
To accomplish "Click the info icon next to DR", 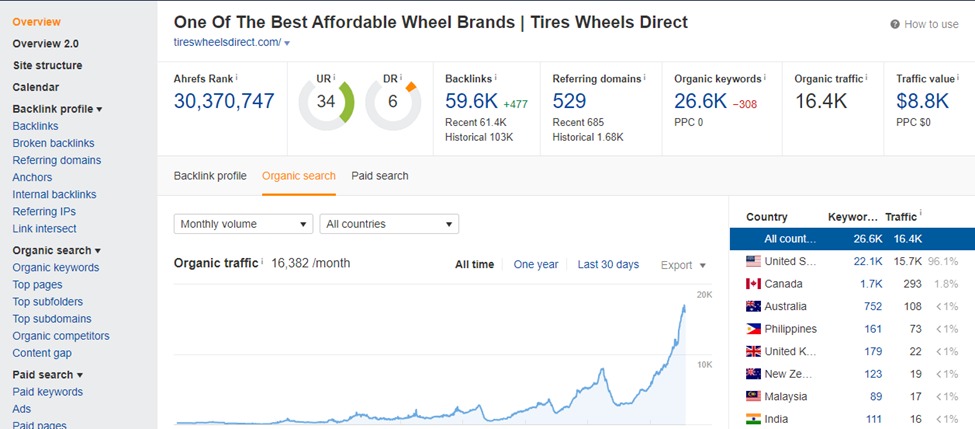I will [400, 77].
